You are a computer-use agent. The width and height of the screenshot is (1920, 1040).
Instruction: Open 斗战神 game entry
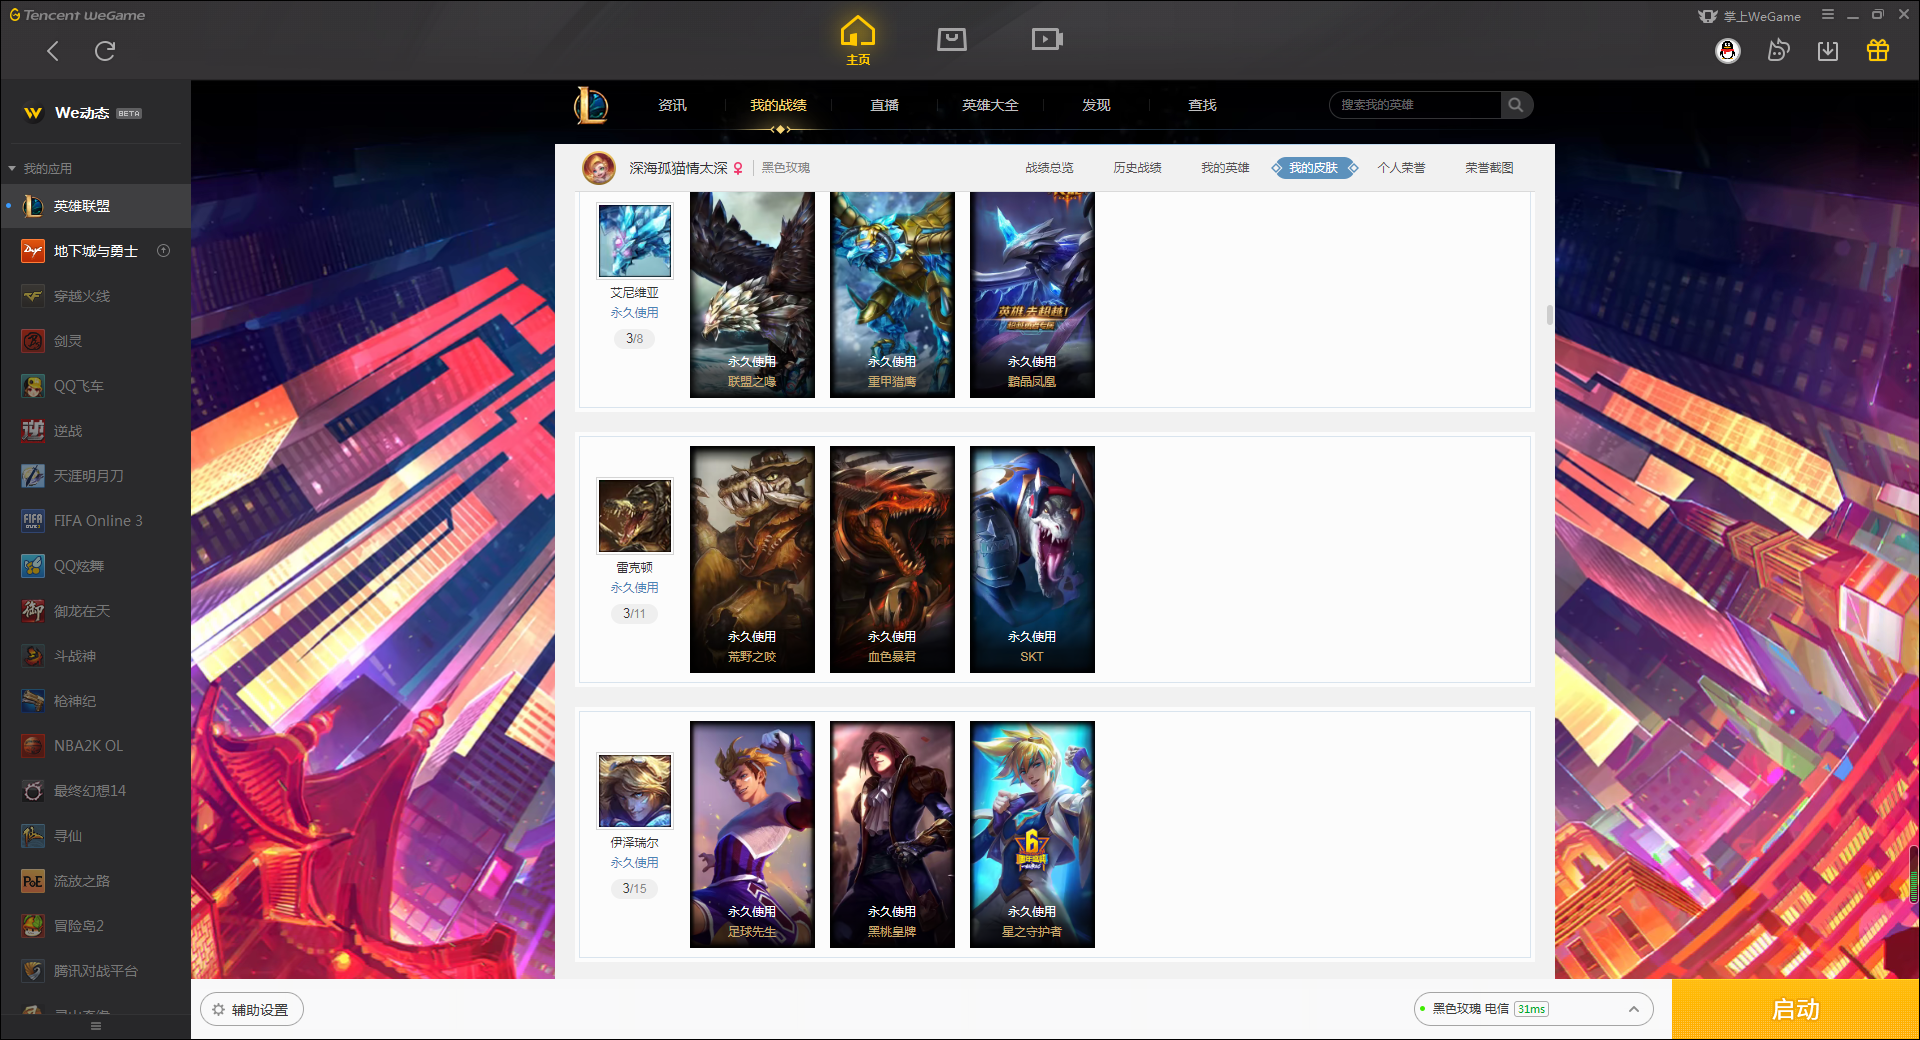pos(95,656)
